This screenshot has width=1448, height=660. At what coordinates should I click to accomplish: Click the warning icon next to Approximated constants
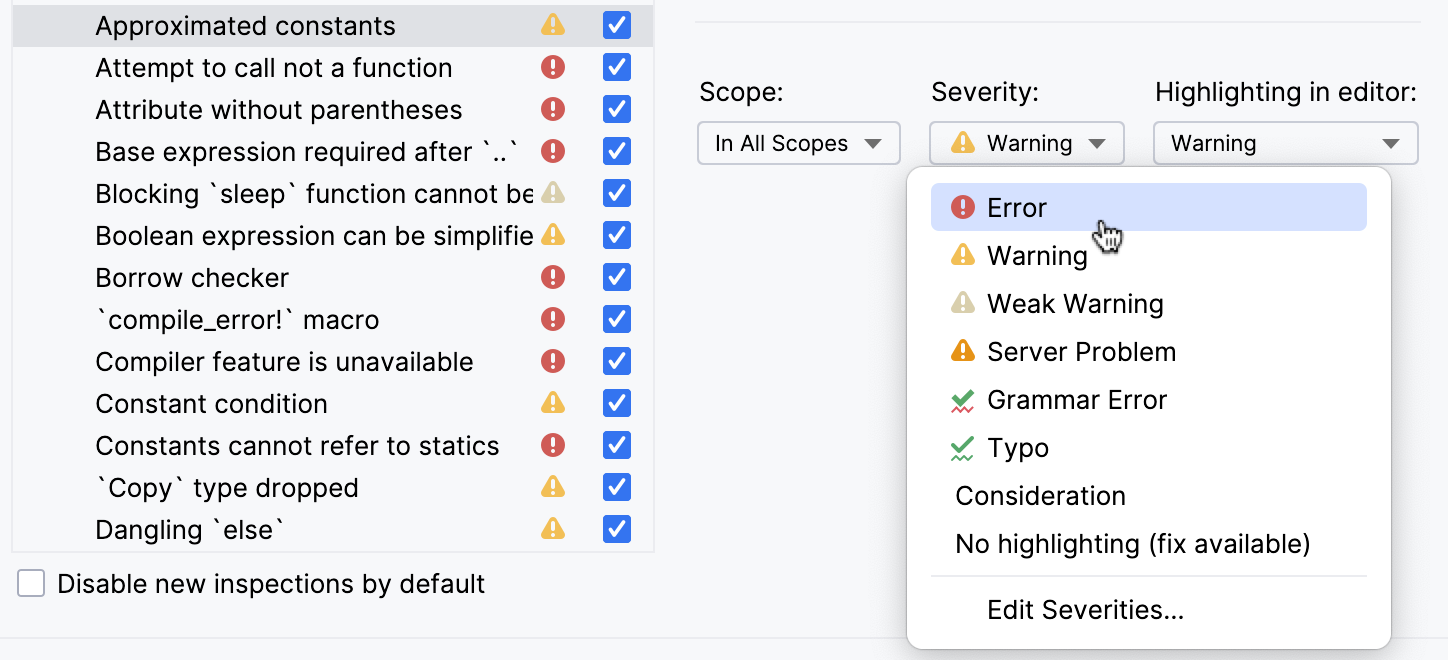click(x=552, y=25)
